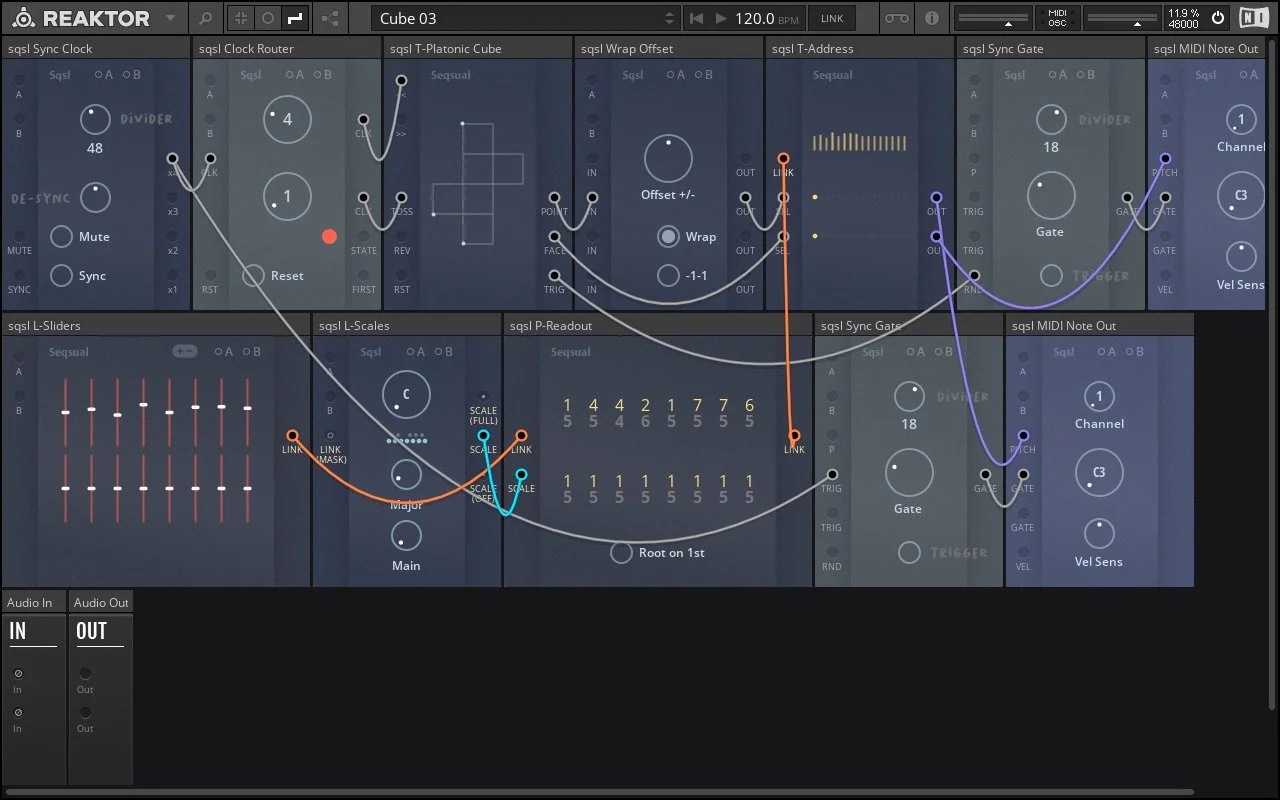The height and width of the screenshot is (800, 1280).
Task: Click the T-Platonic Cube net diagram
Action: tap(478, 183)
